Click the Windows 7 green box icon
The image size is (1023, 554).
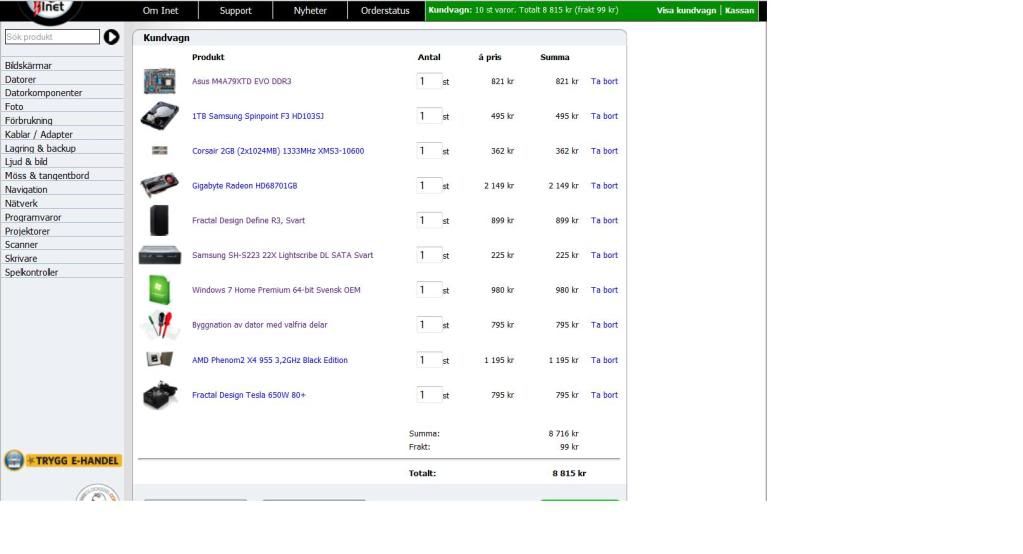[159, 290]
